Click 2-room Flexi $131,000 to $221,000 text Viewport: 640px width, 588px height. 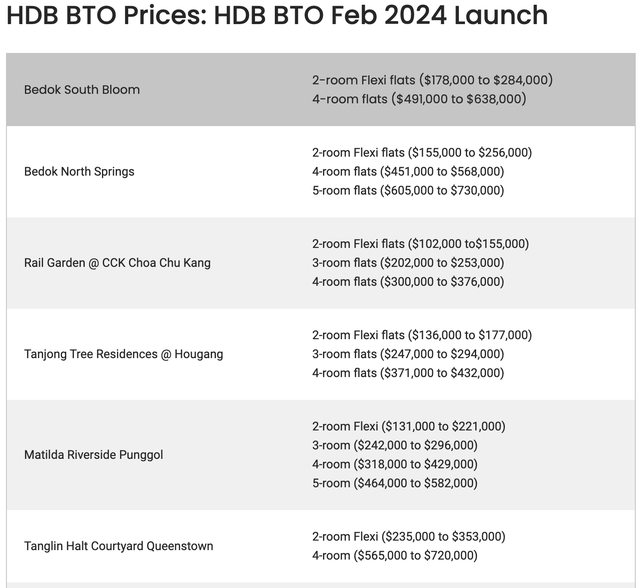coord(409,426)
